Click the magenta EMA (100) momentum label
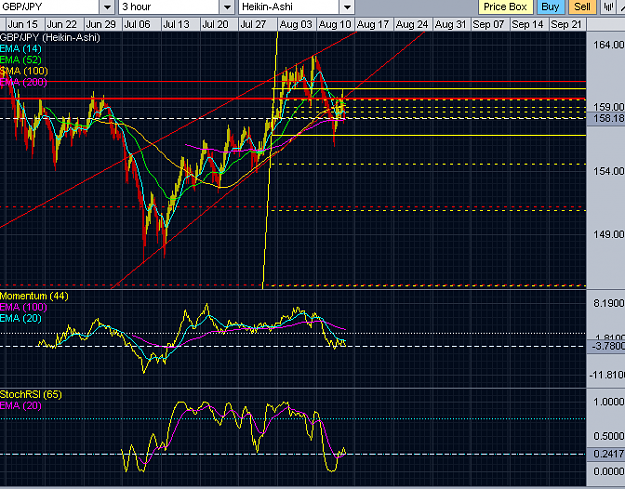This screenshot has height=489, width=625. tap(24, 307)
